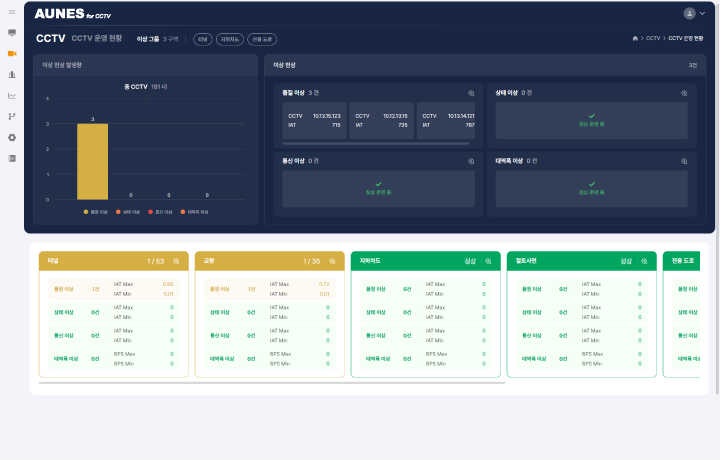The height and width of the screenshot is (460, 720).
Task: Go to the home icon in breadcrumb
Action: click(635, 39)
